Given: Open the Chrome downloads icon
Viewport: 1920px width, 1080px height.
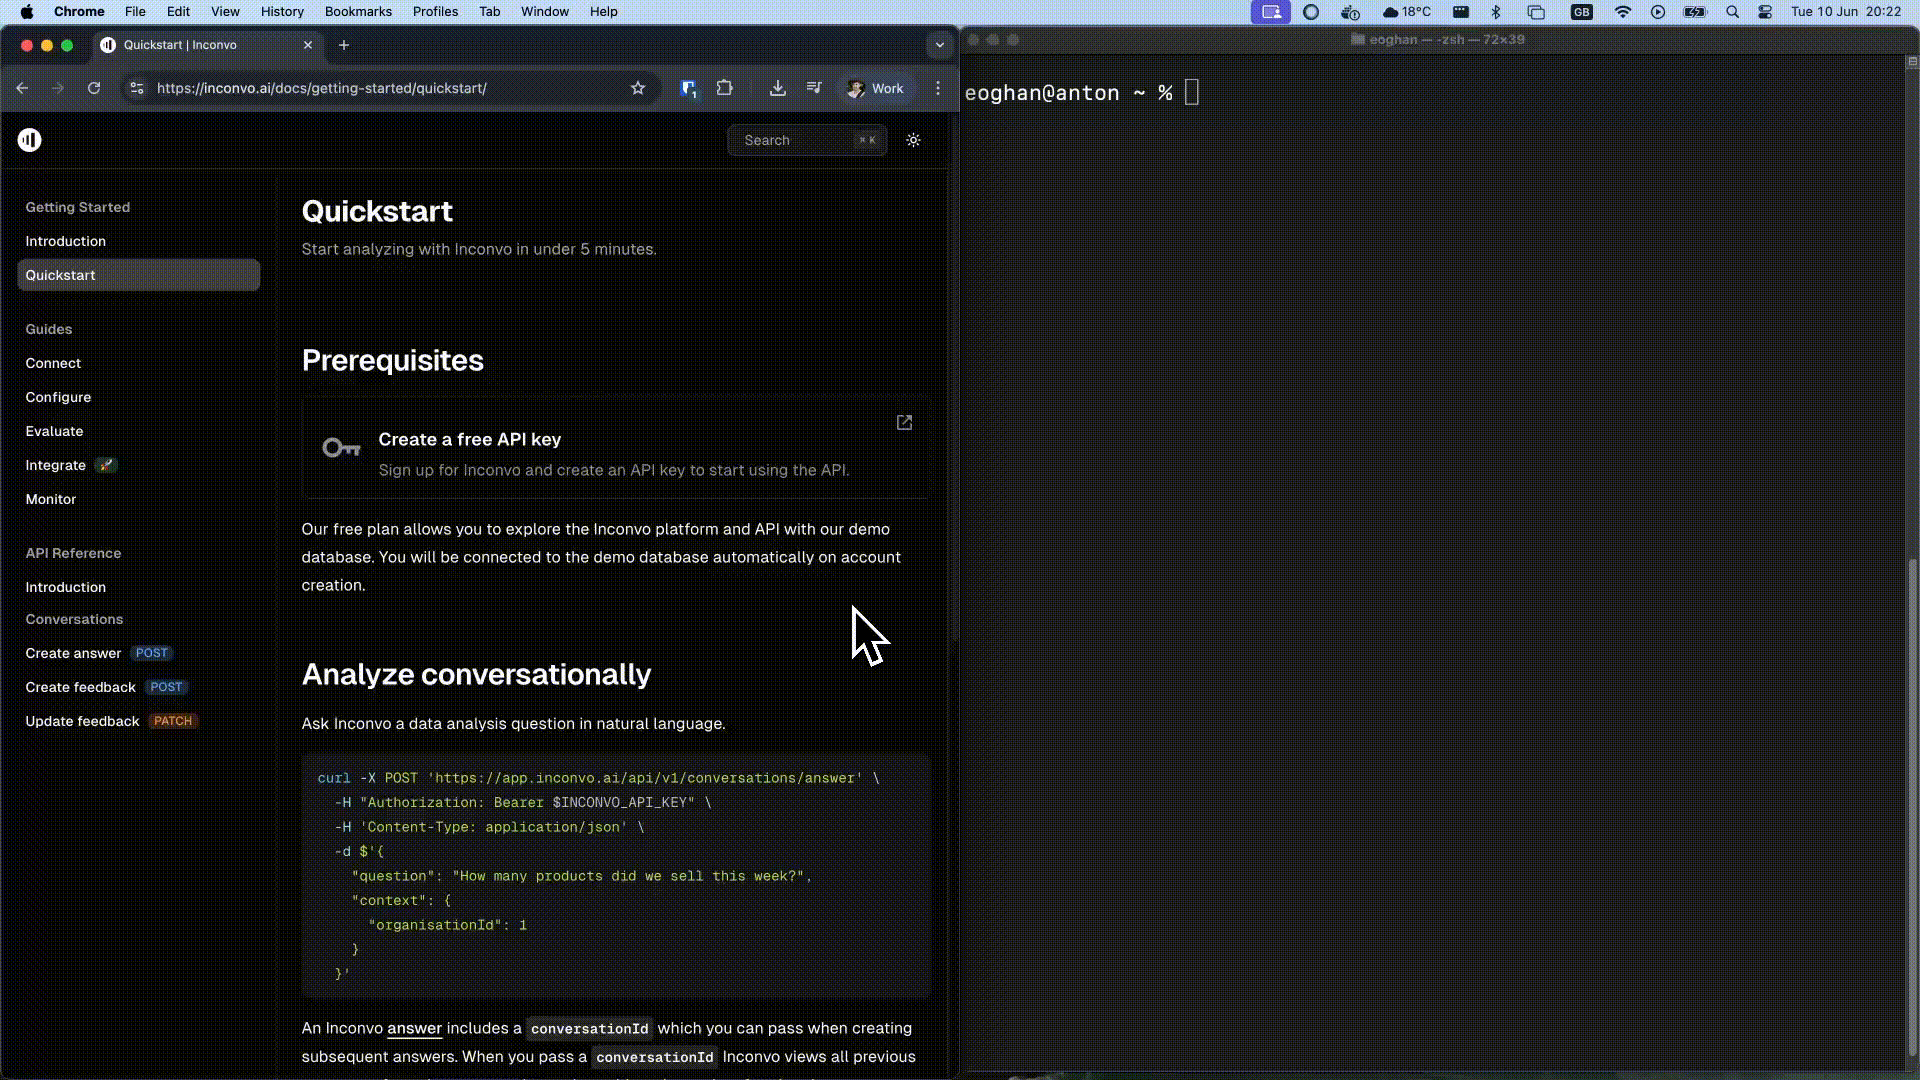Looking at the screenshot, I should point(777,88).
